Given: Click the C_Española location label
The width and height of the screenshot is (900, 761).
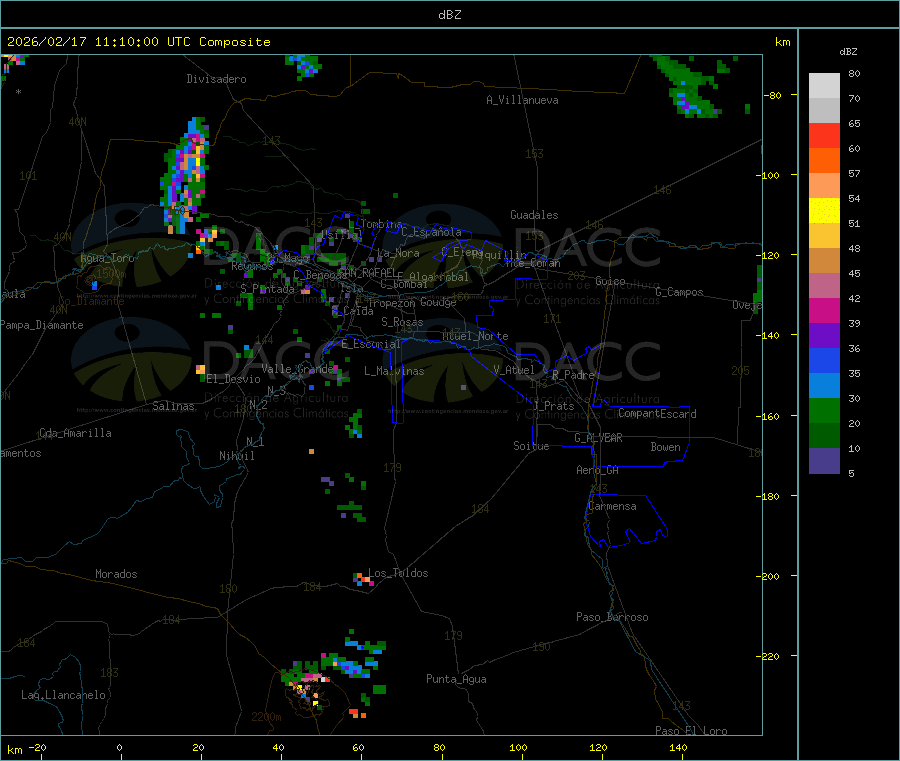Looking at the screenshot, I should pos(431,232).
